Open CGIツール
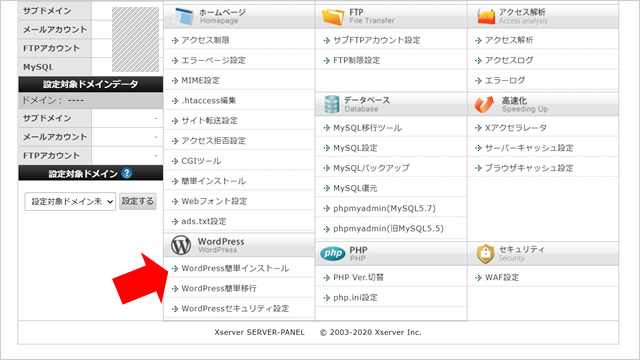The image size is (640, 360). tap(201, 161)
